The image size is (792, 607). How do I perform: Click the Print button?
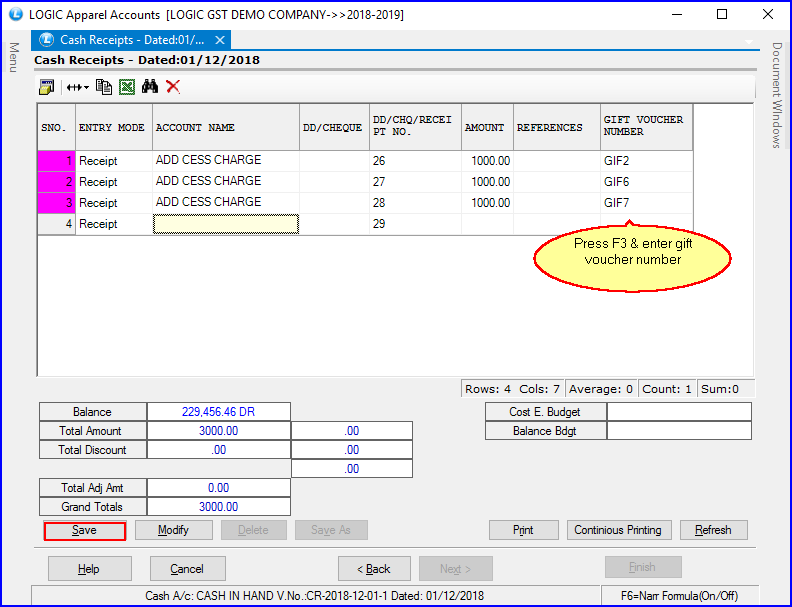[x=523, y=530]
